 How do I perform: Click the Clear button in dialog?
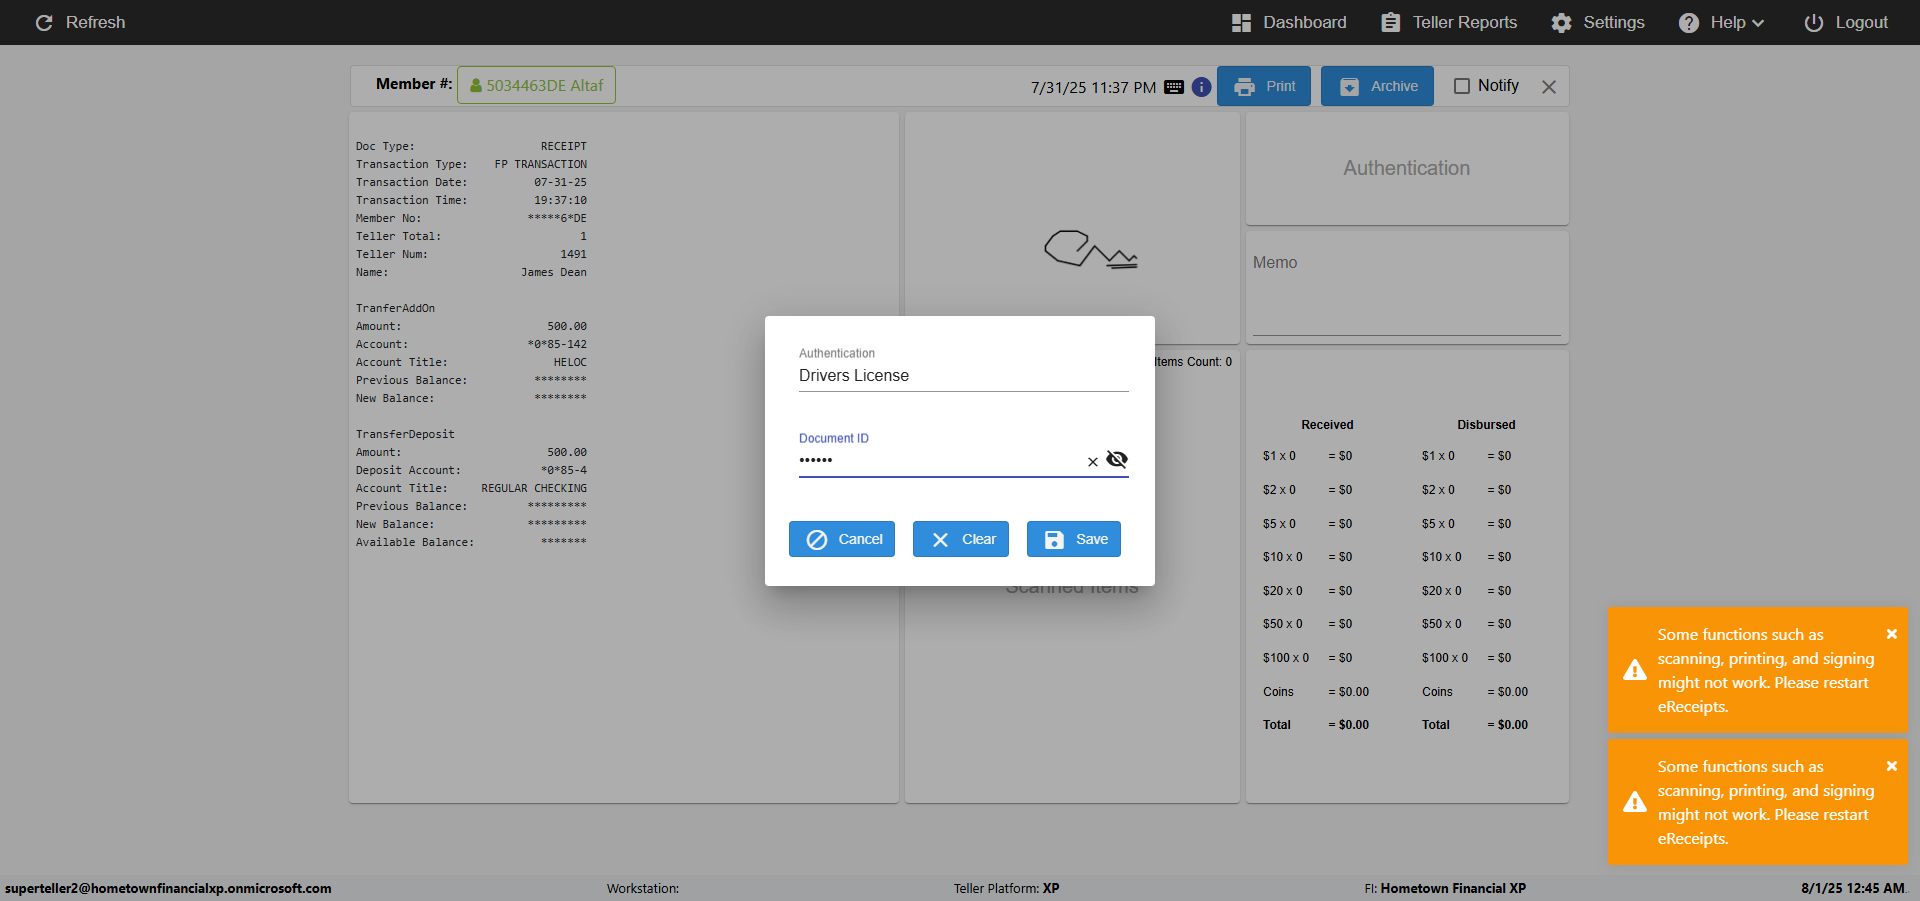pos(961,539)
